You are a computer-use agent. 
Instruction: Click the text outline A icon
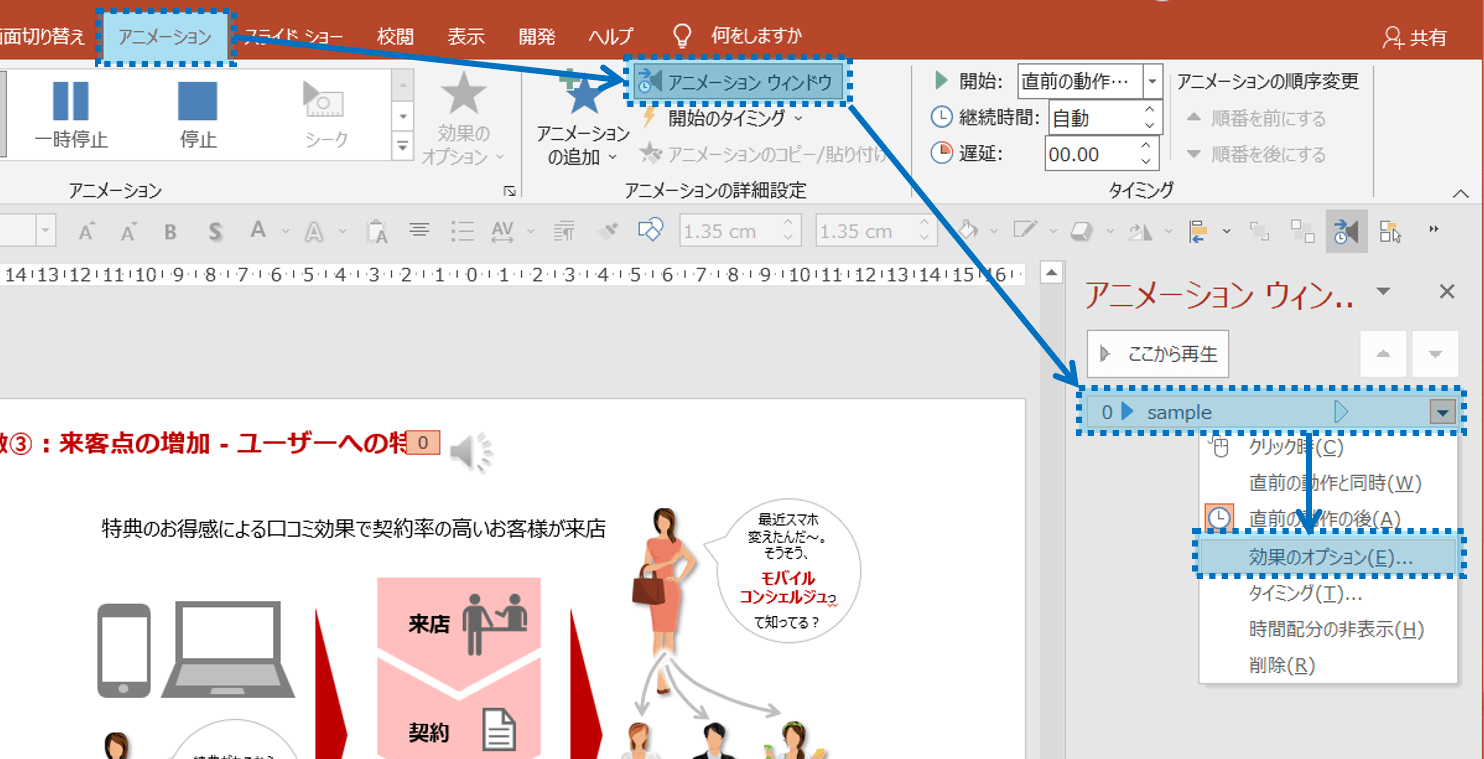[x=314, y=232]
